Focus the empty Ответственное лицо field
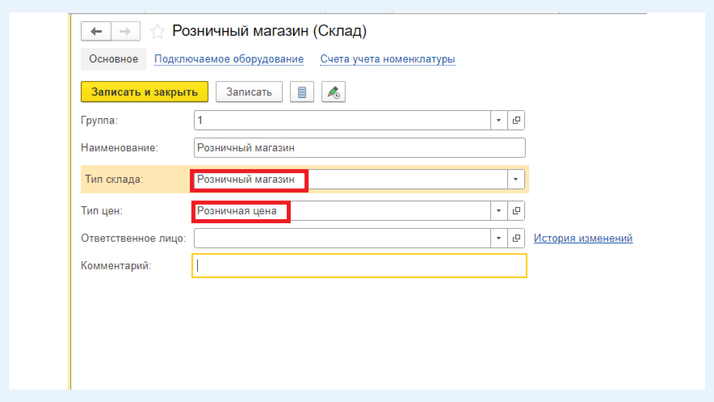This screenshot has height=402, width=714. (x=342, y=238)
